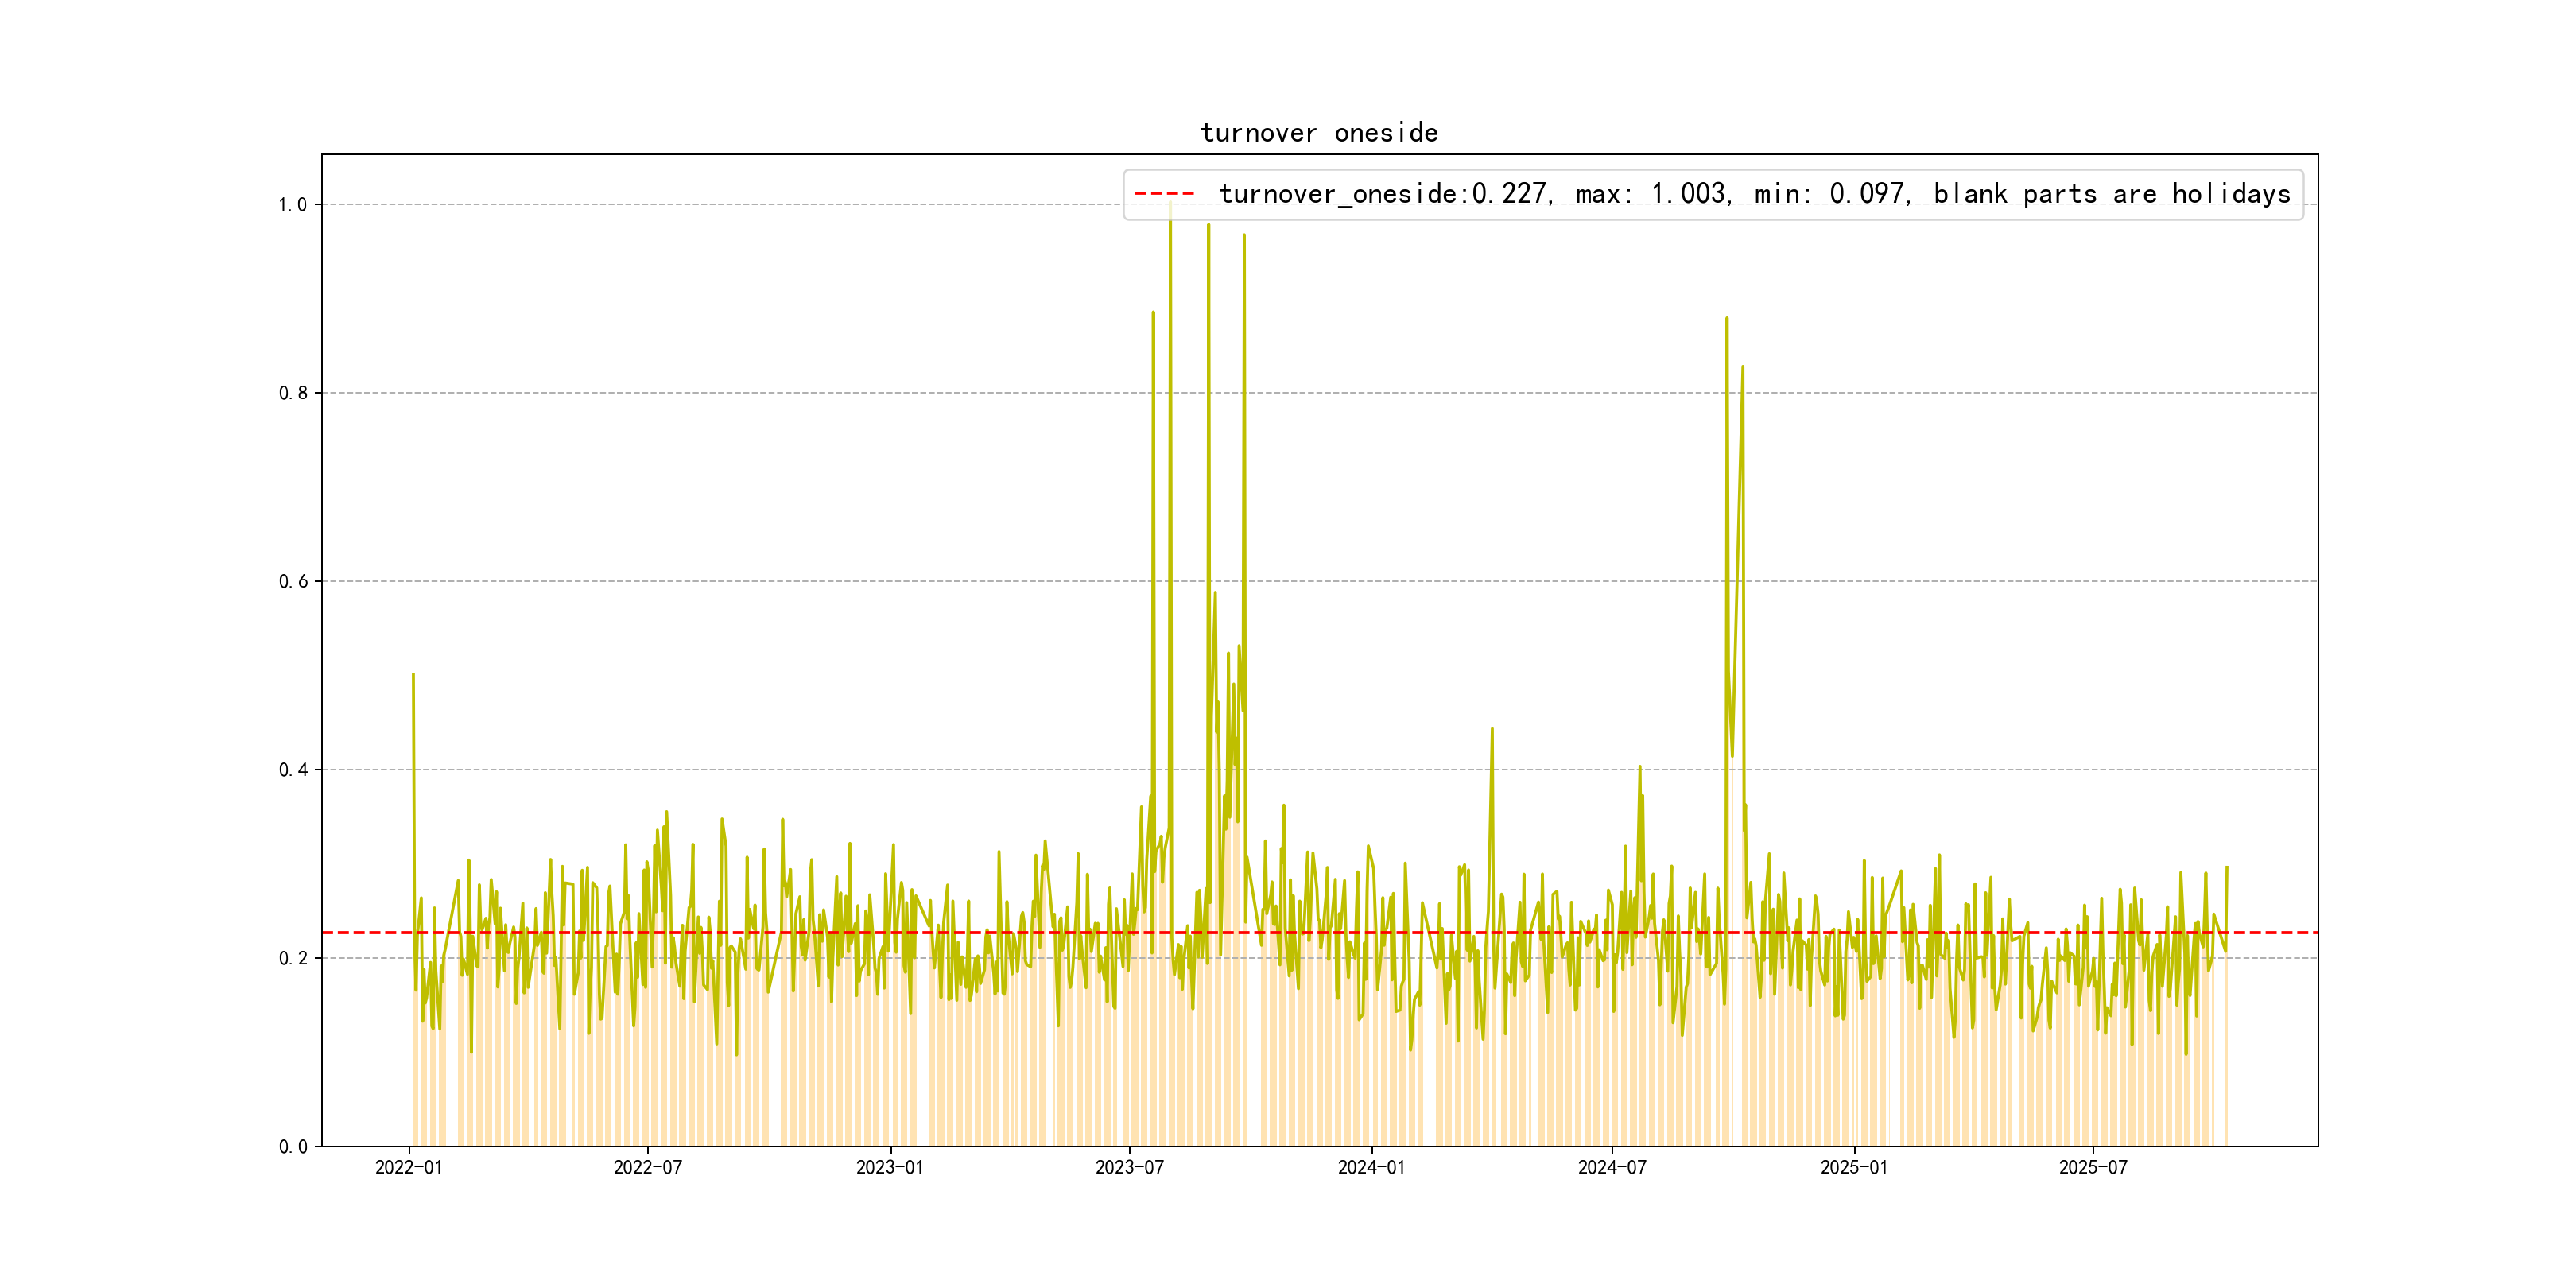Click the 2024-01 x-axis date label
The image size is (2576, 1288).
coord(1371,1168)
